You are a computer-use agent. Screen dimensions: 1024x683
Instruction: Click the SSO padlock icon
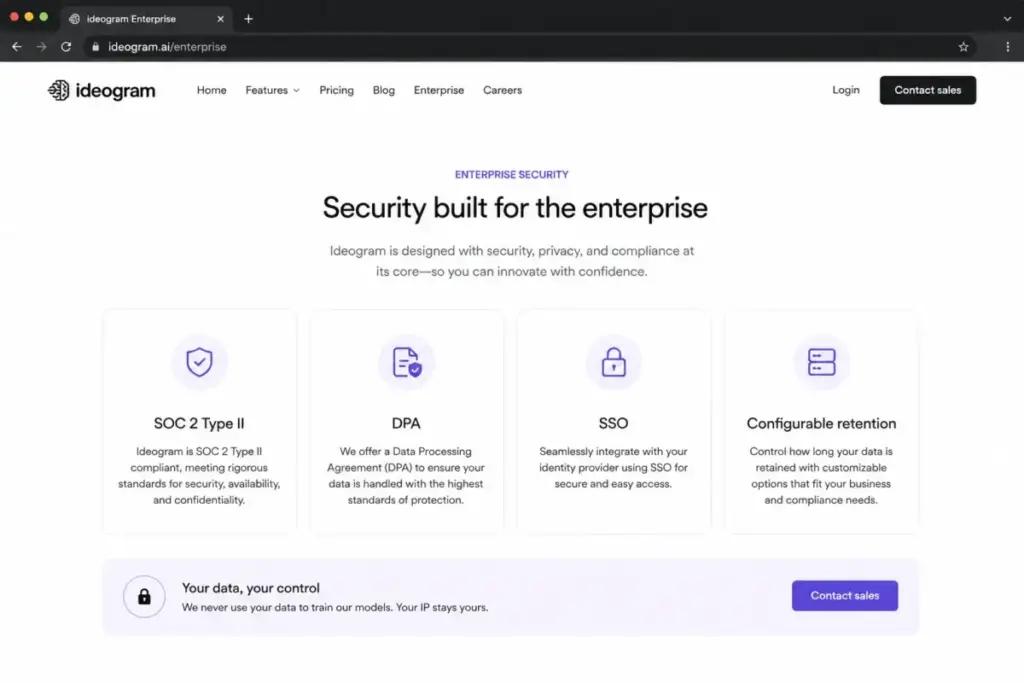point(613,362)
